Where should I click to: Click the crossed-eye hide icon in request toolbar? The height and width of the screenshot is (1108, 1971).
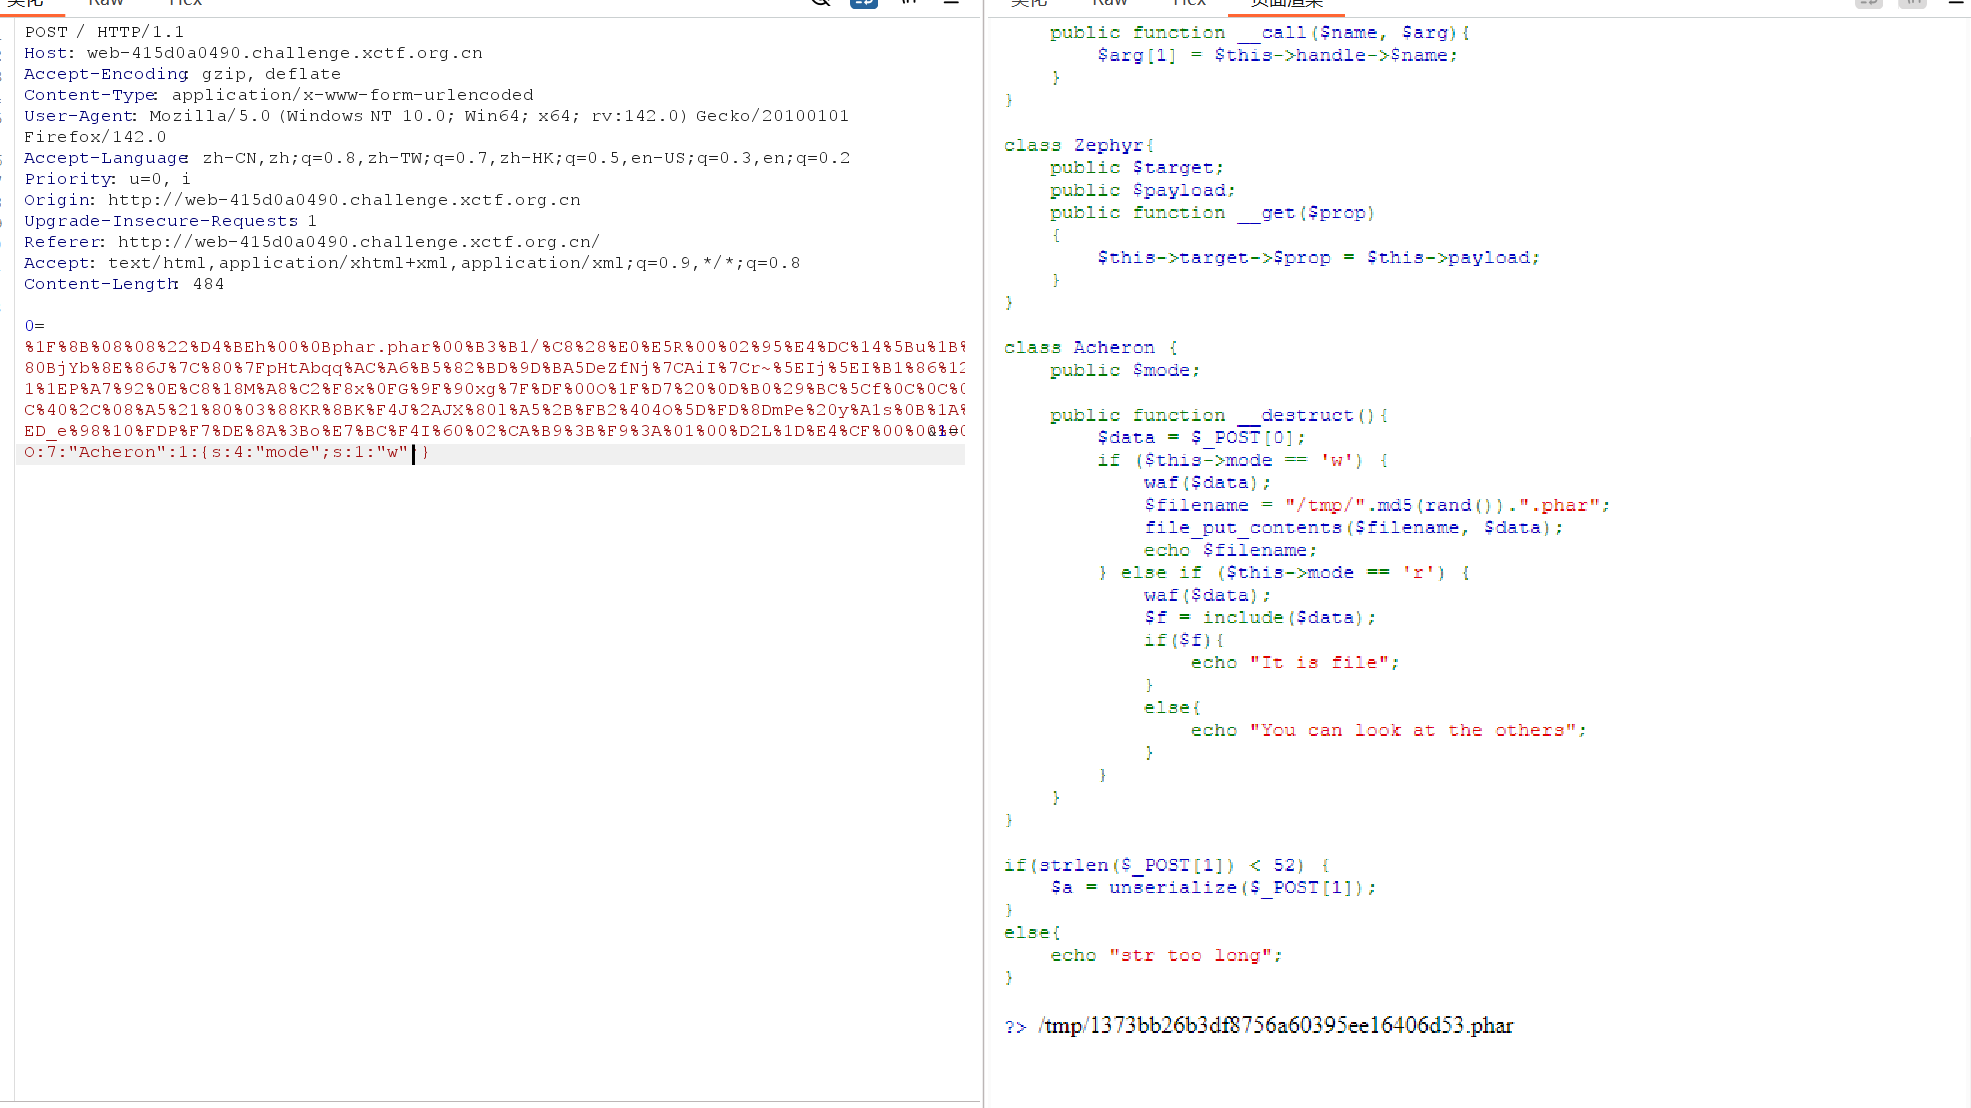pyautogui.click(x=821, y=3)
